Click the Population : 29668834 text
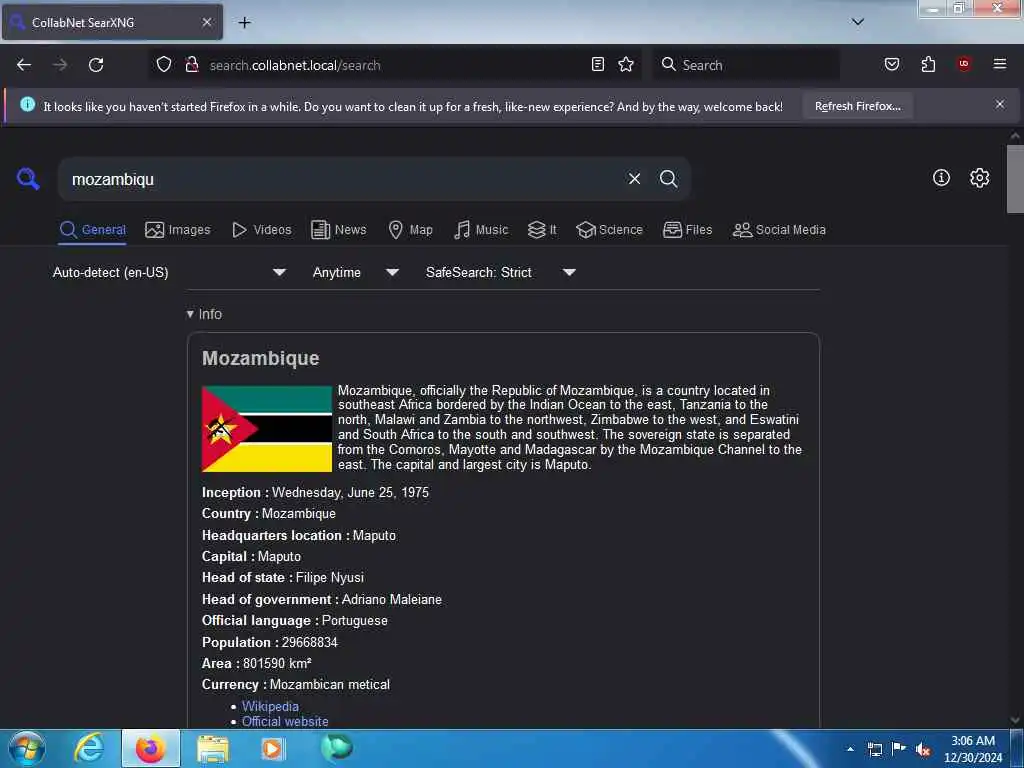The height and width of the screenshot is (768, 1024). click(x=270, y=642)
